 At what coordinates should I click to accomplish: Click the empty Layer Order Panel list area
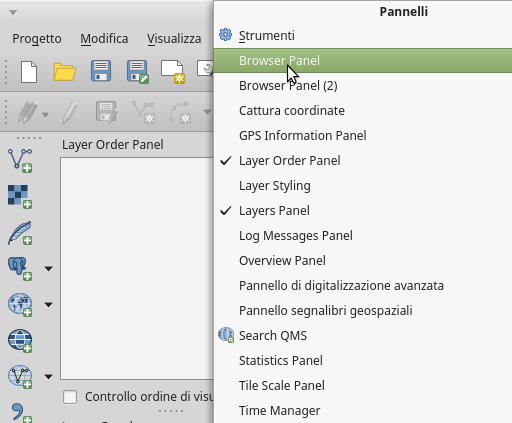pos(137,269)
